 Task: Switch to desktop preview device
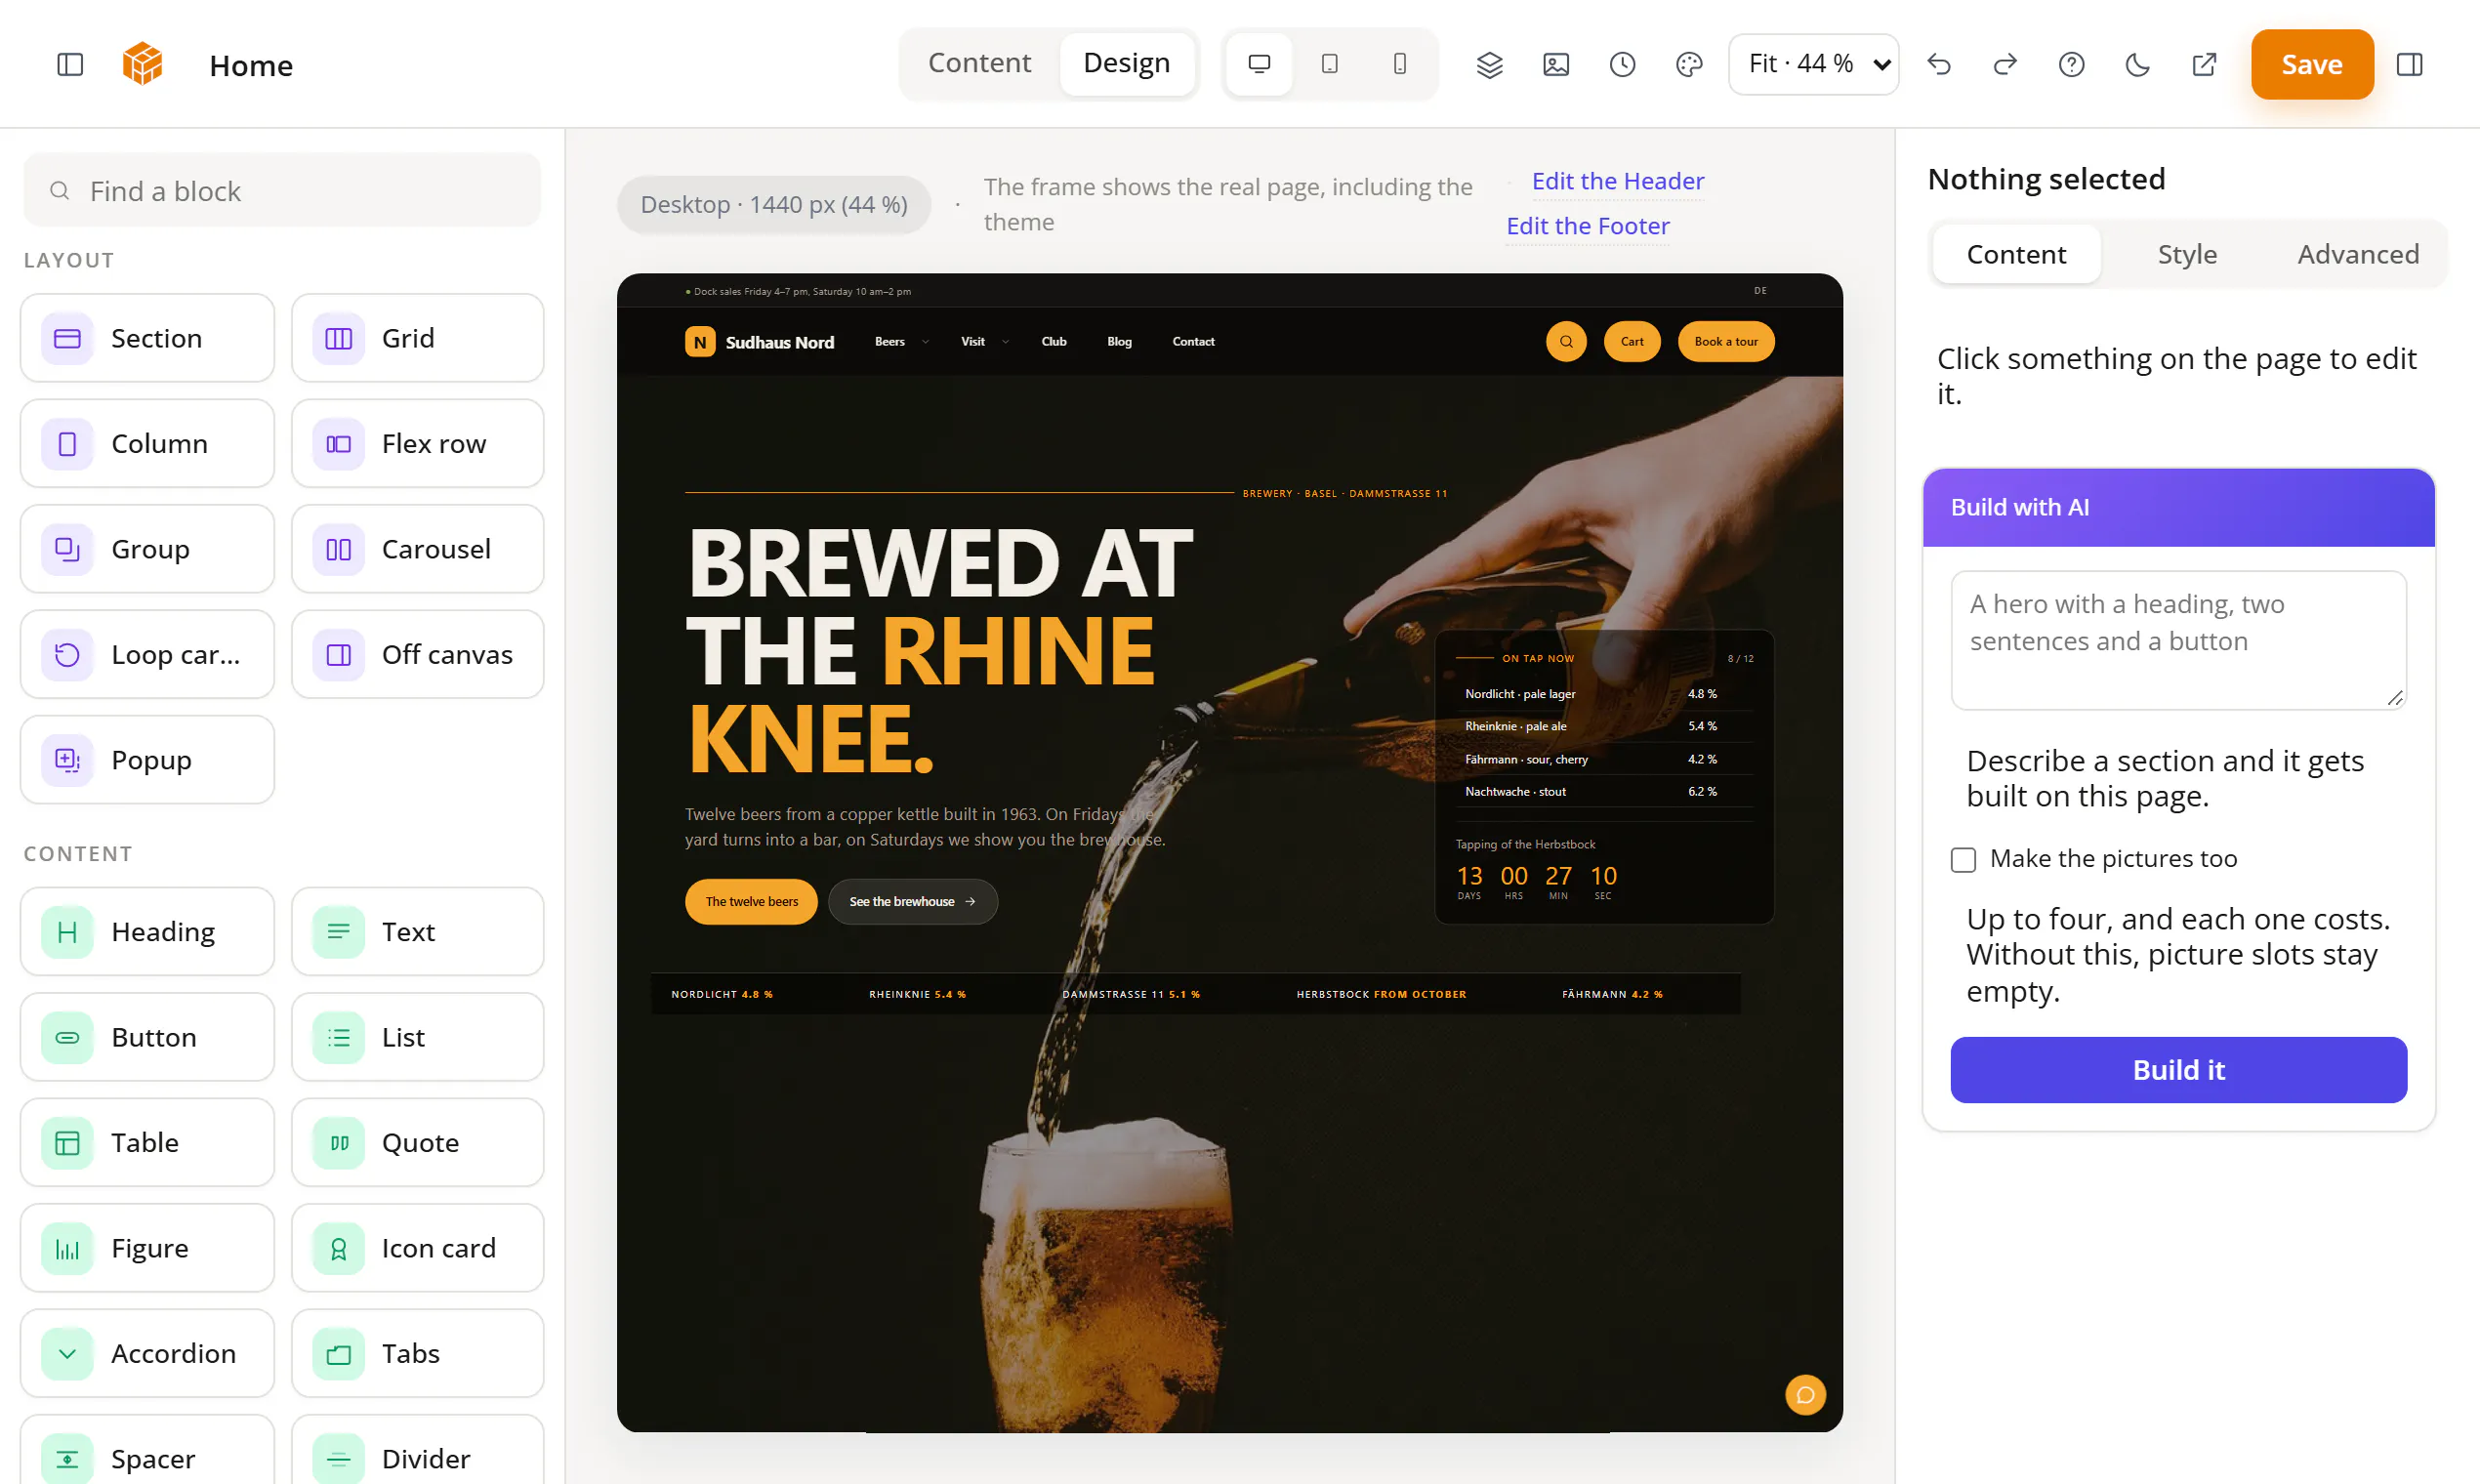1259,64
